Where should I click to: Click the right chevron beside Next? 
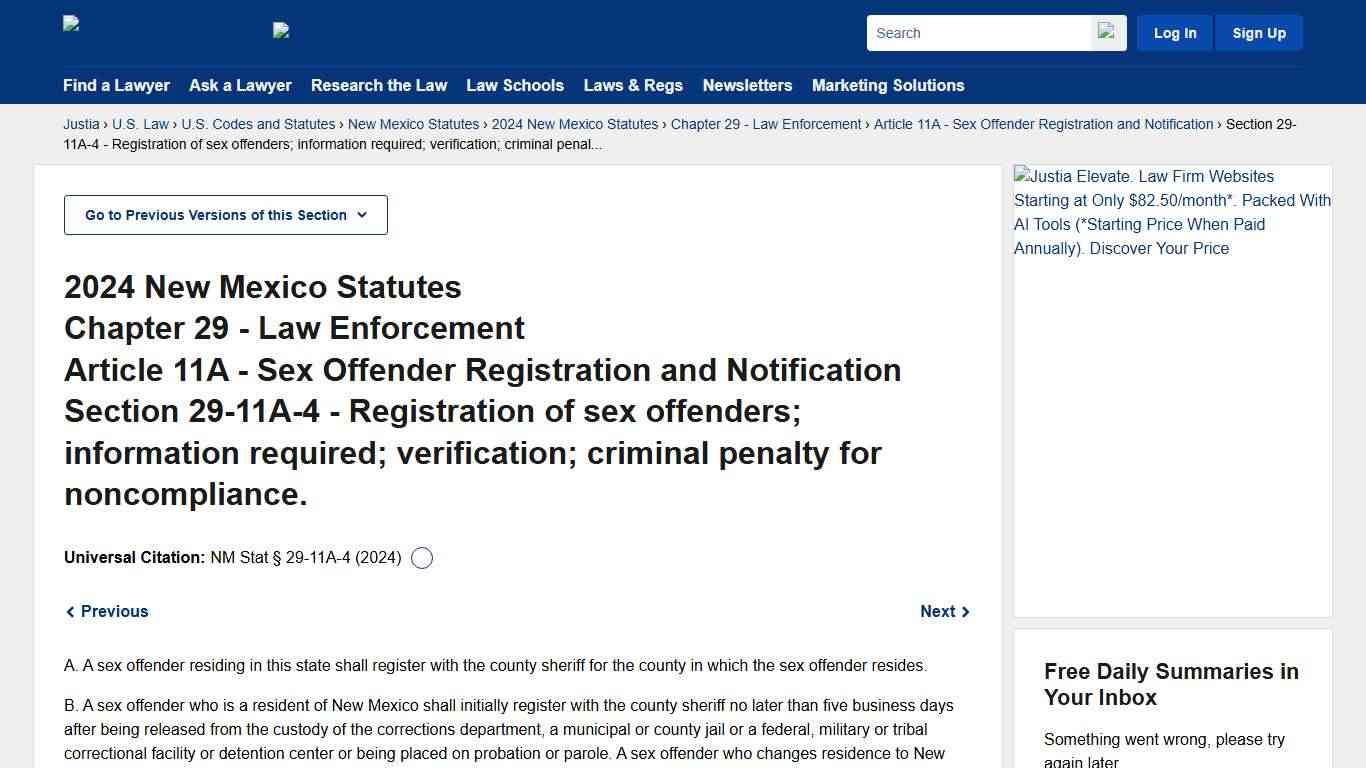click(x=965, y=611)
